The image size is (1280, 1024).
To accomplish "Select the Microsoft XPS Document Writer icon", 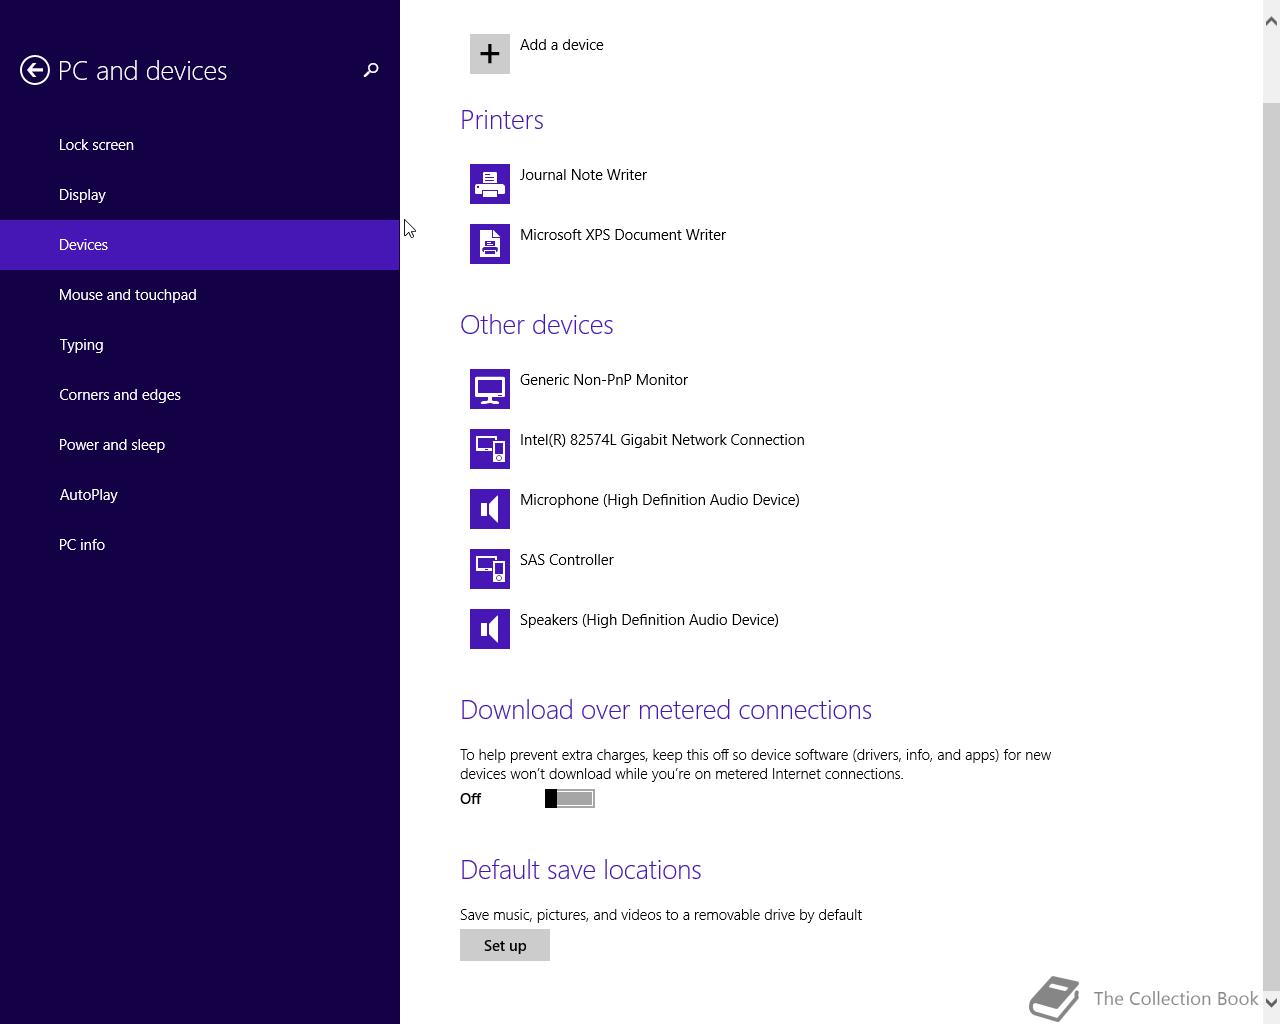I will click(490, 244).
